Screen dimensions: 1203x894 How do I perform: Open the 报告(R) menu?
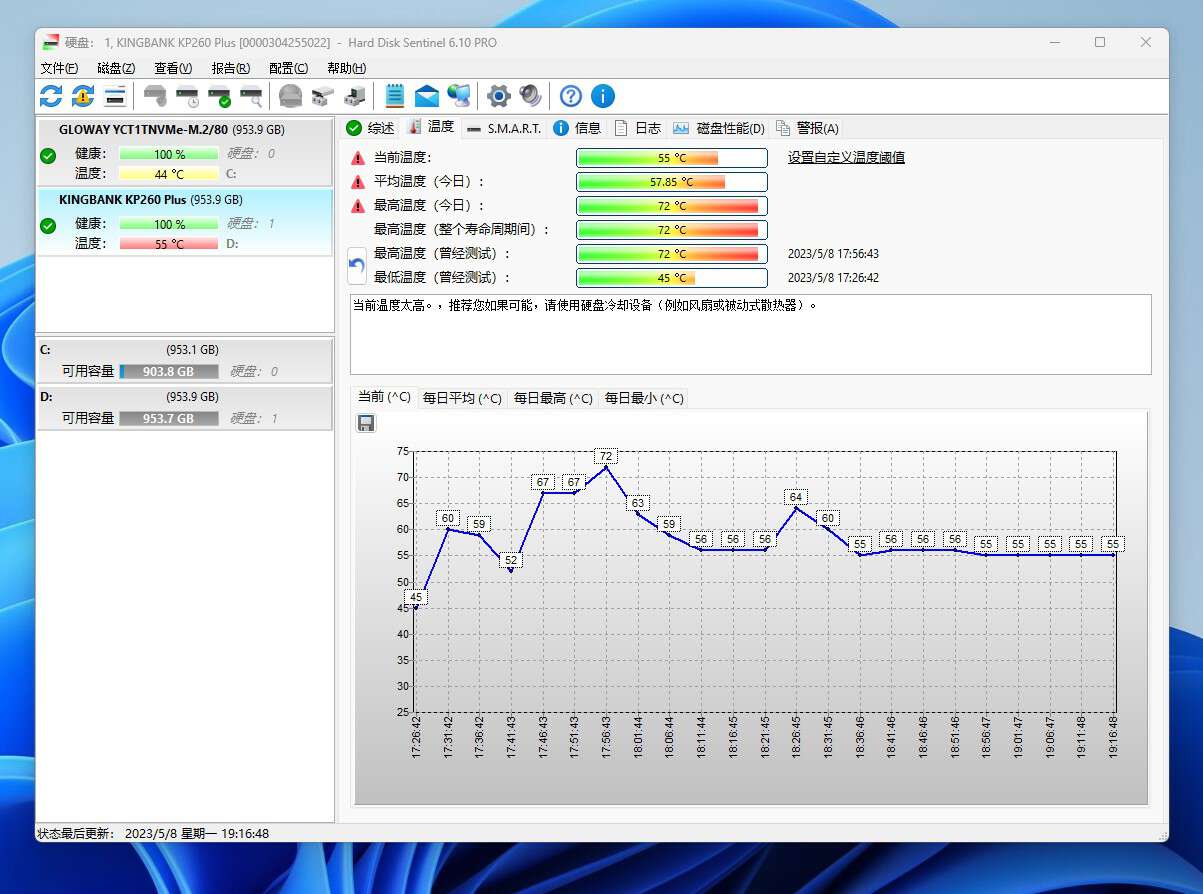[230, 68]
